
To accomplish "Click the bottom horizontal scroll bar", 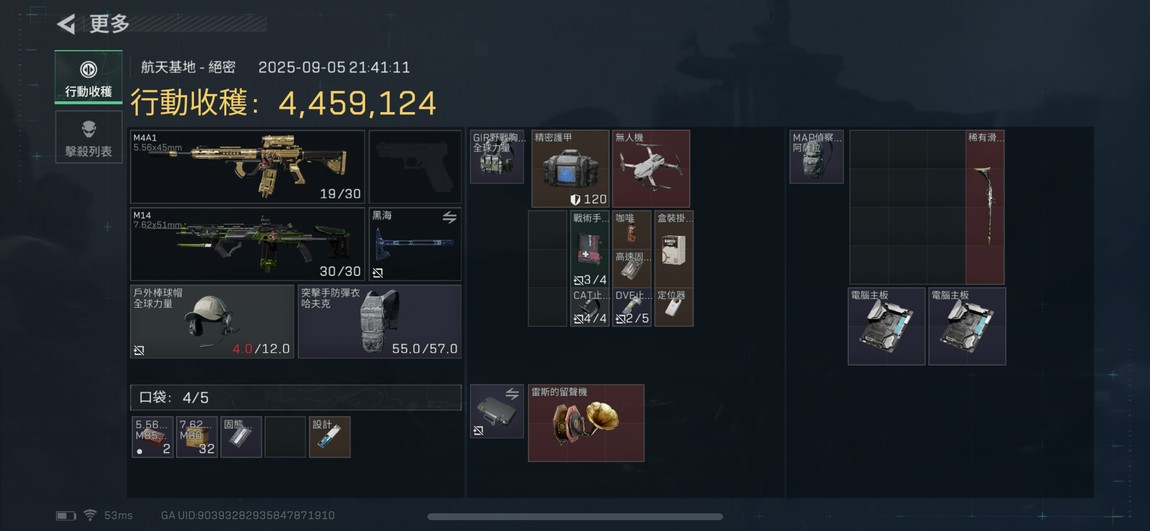I will click(575, 516).
